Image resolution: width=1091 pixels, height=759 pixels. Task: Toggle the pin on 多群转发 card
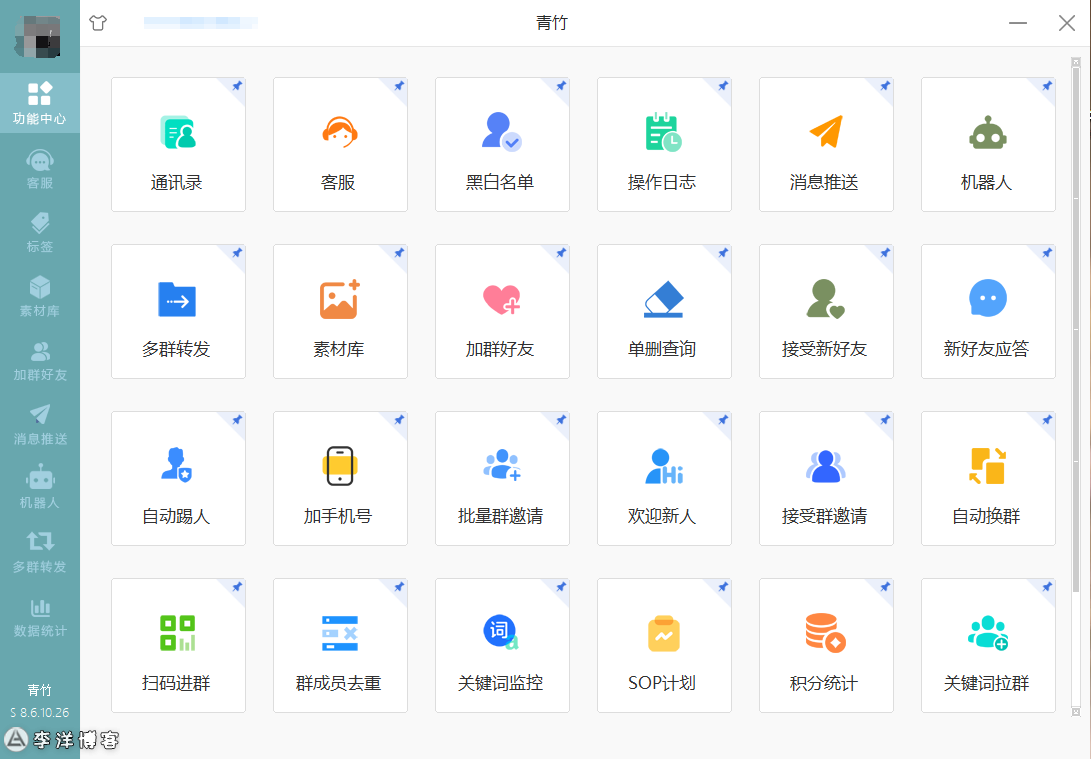pyautogui.click(x=236, y=253)
